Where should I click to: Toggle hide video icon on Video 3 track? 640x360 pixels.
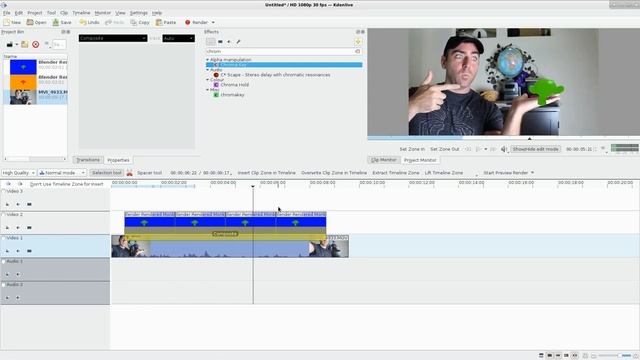pyautogui.click(x=29, y=204)
